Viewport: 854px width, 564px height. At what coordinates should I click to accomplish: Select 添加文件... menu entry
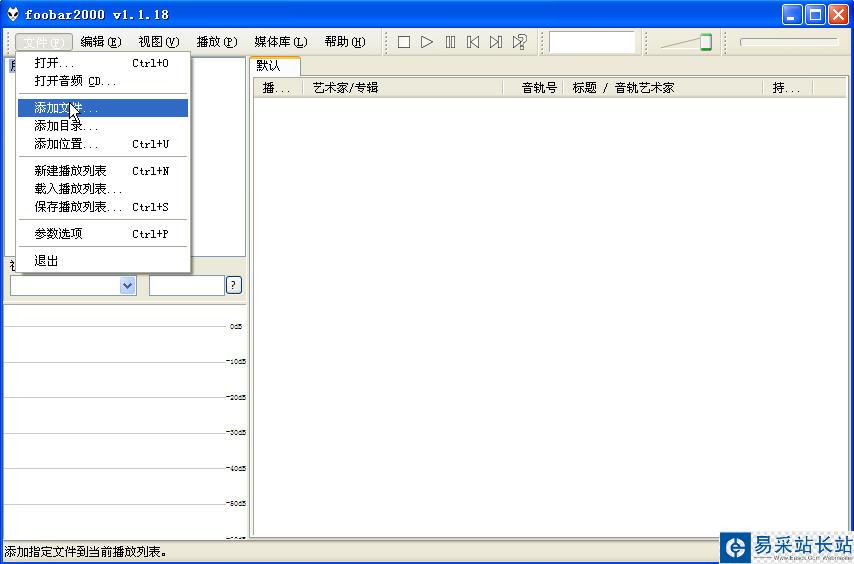[103, 108]
